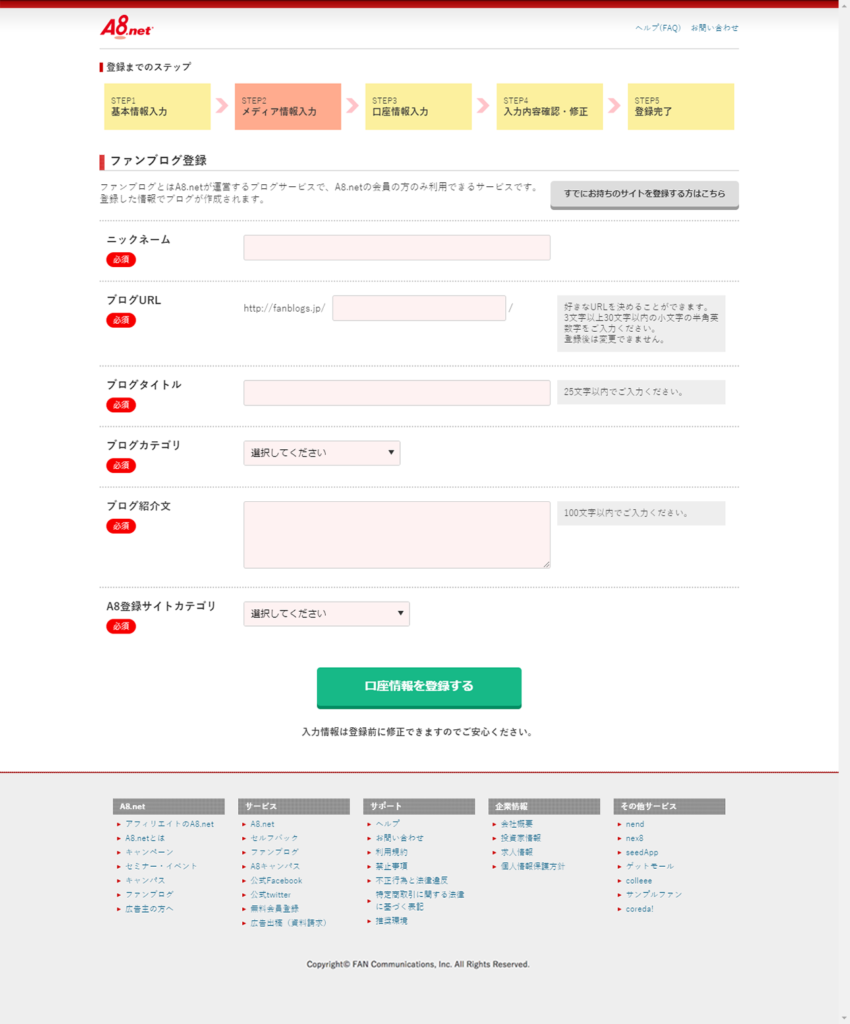Click the ブログタイトル input field

click(396, 393)
